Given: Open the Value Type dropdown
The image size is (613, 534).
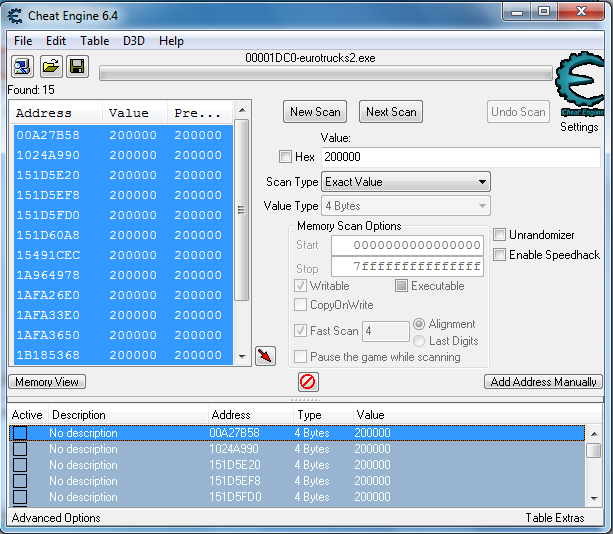Looking at the screenshot, I should pyautogui.click(x=406, y=206).
